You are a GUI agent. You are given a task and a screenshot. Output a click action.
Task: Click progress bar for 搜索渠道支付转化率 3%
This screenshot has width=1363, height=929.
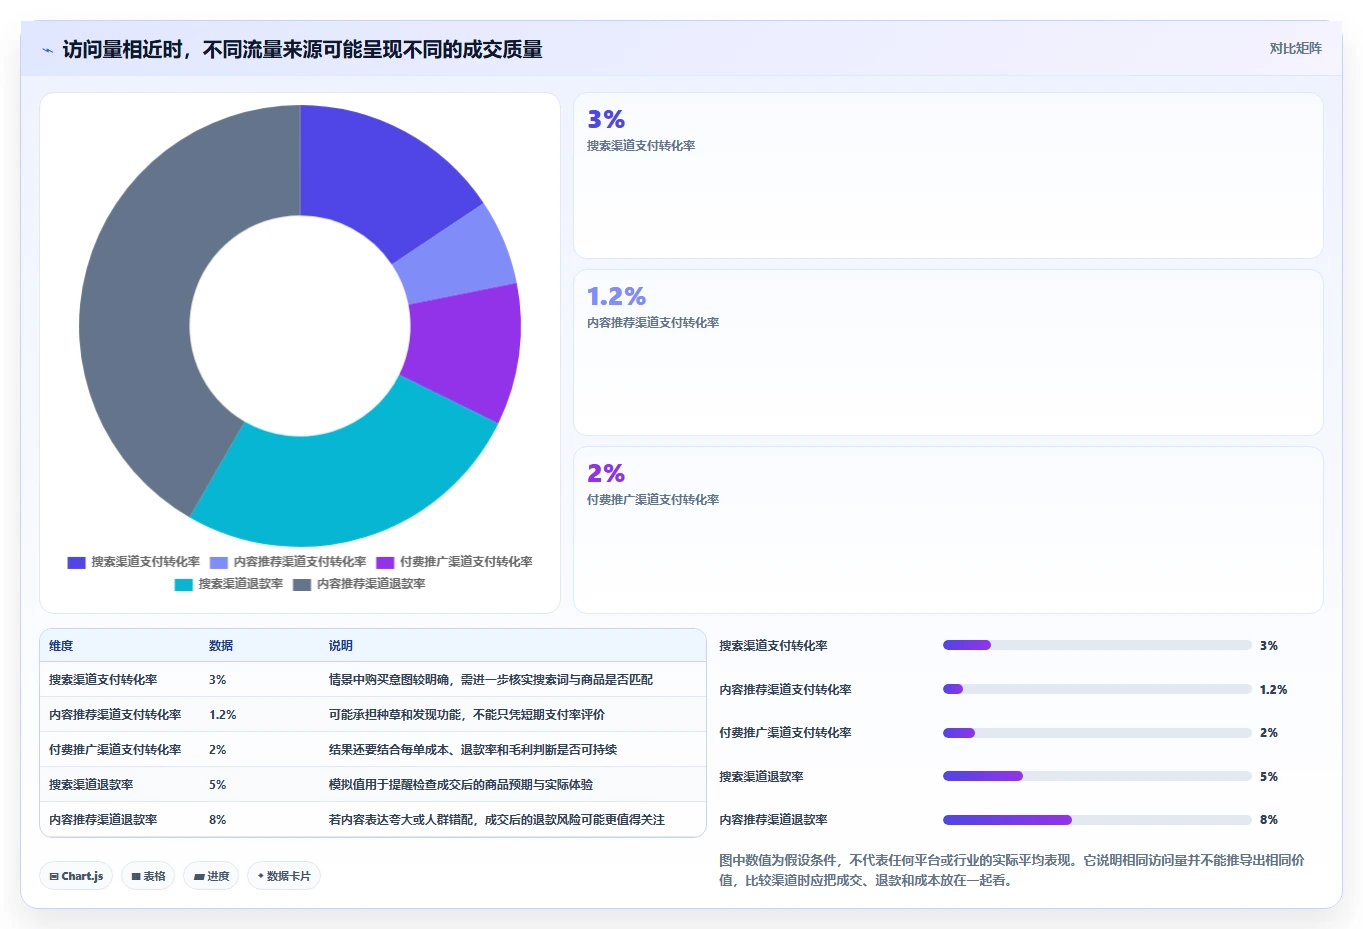1097,645
